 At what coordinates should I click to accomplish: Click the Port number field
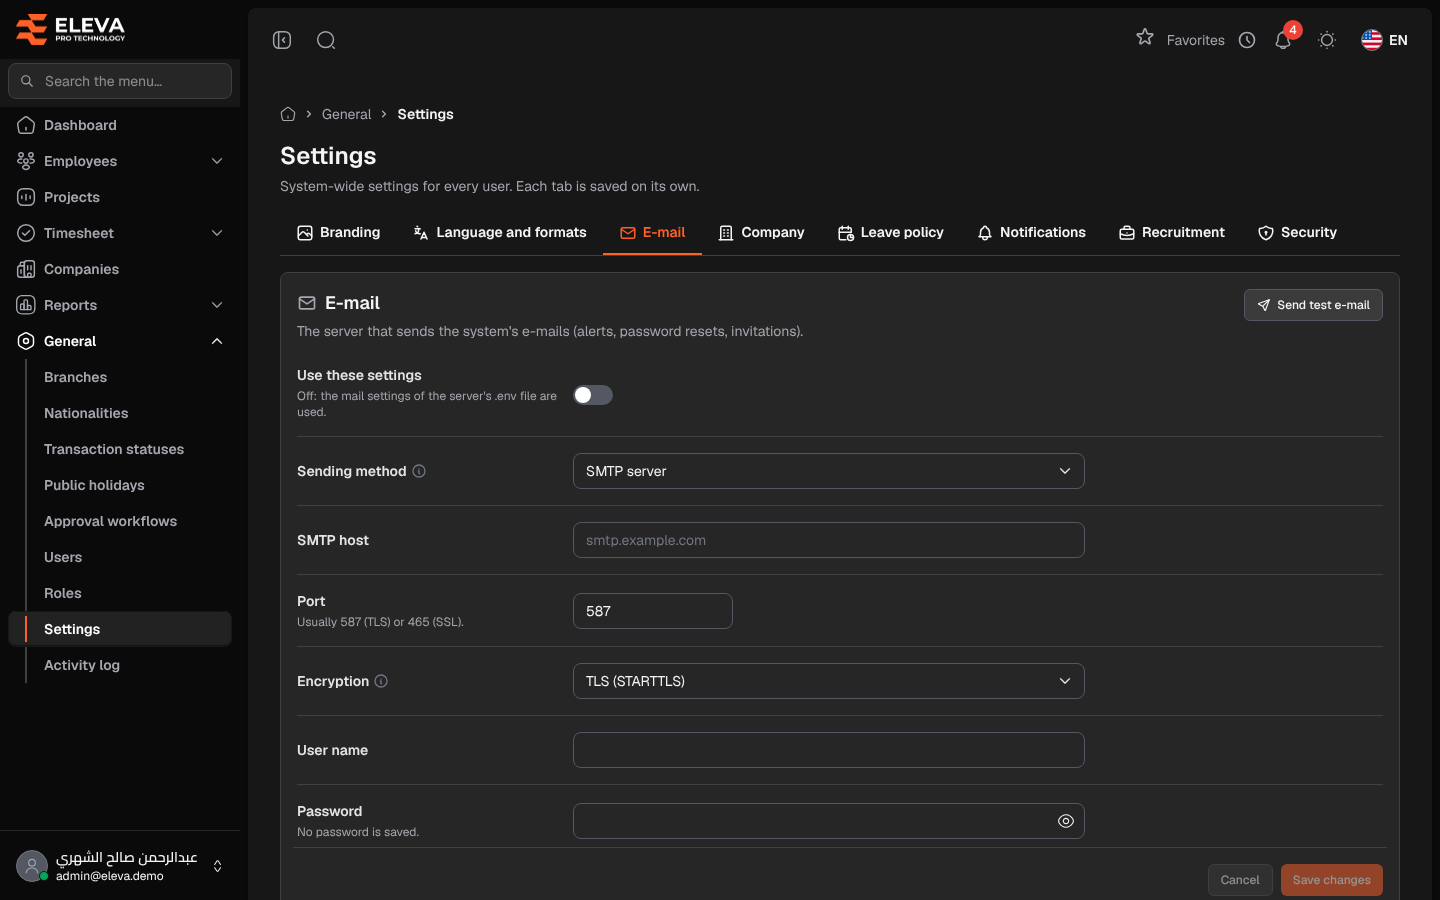tap(653, 611)
